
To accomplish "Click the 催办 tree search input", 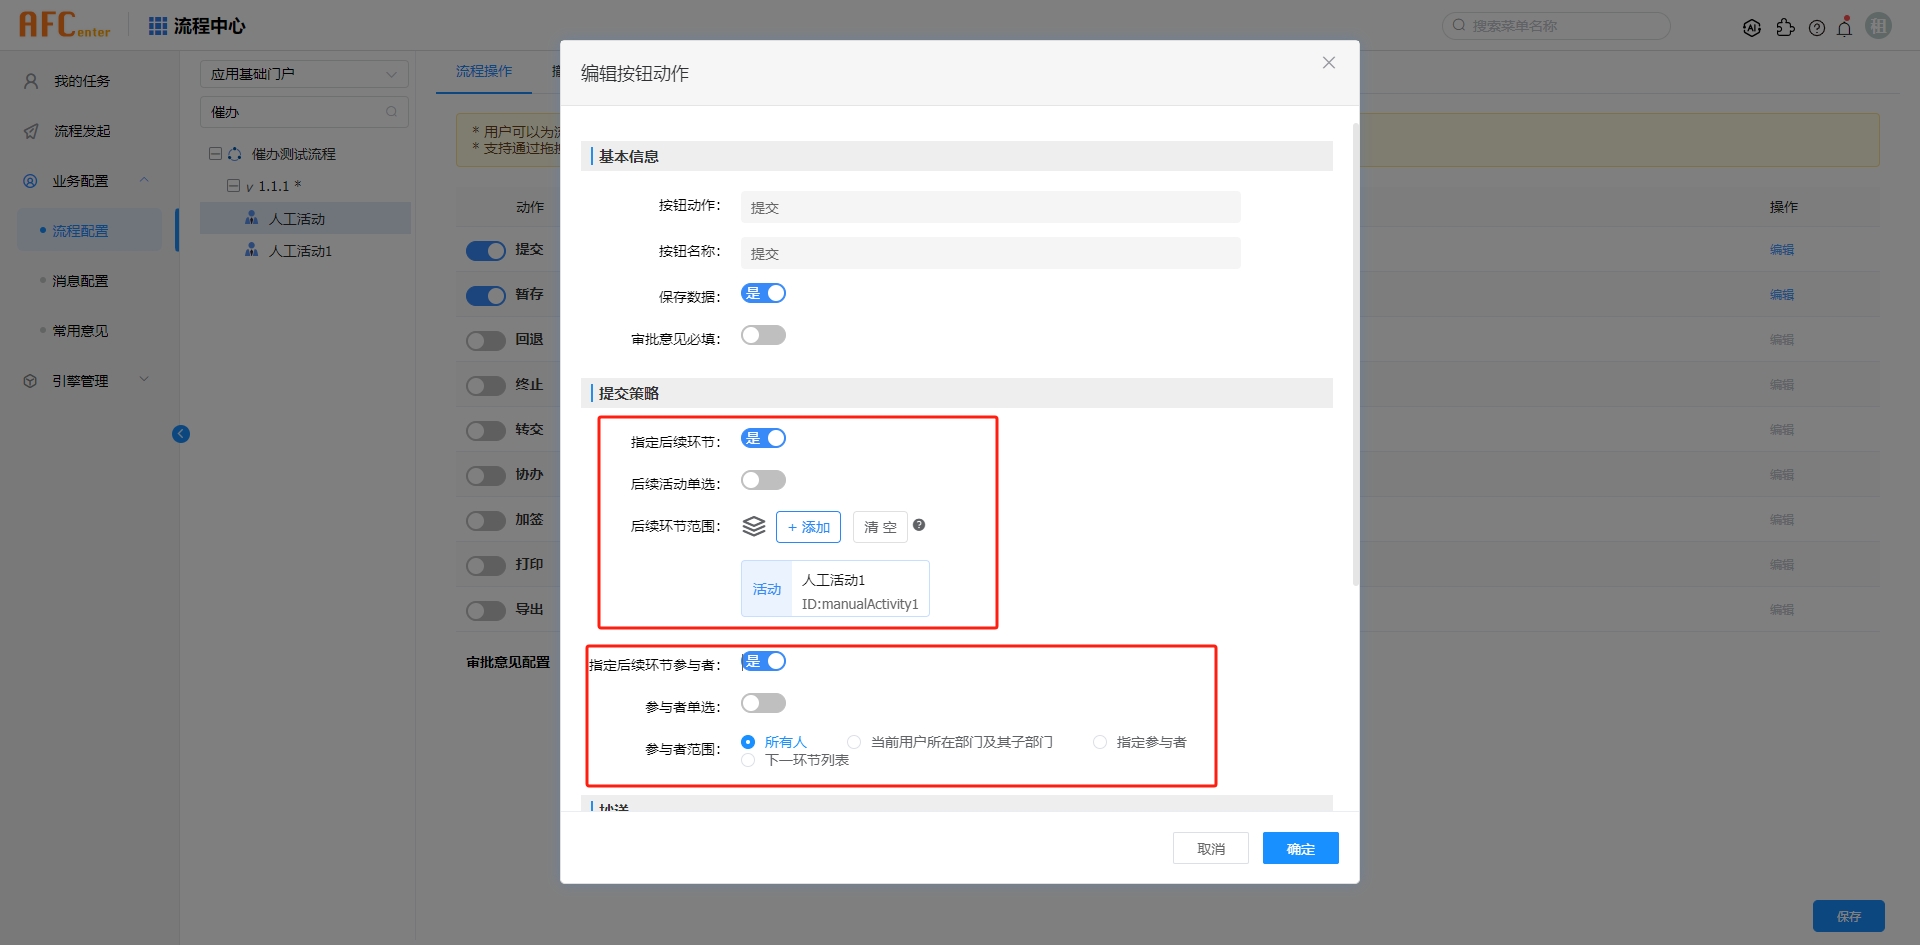I will (x=305, y=112).
